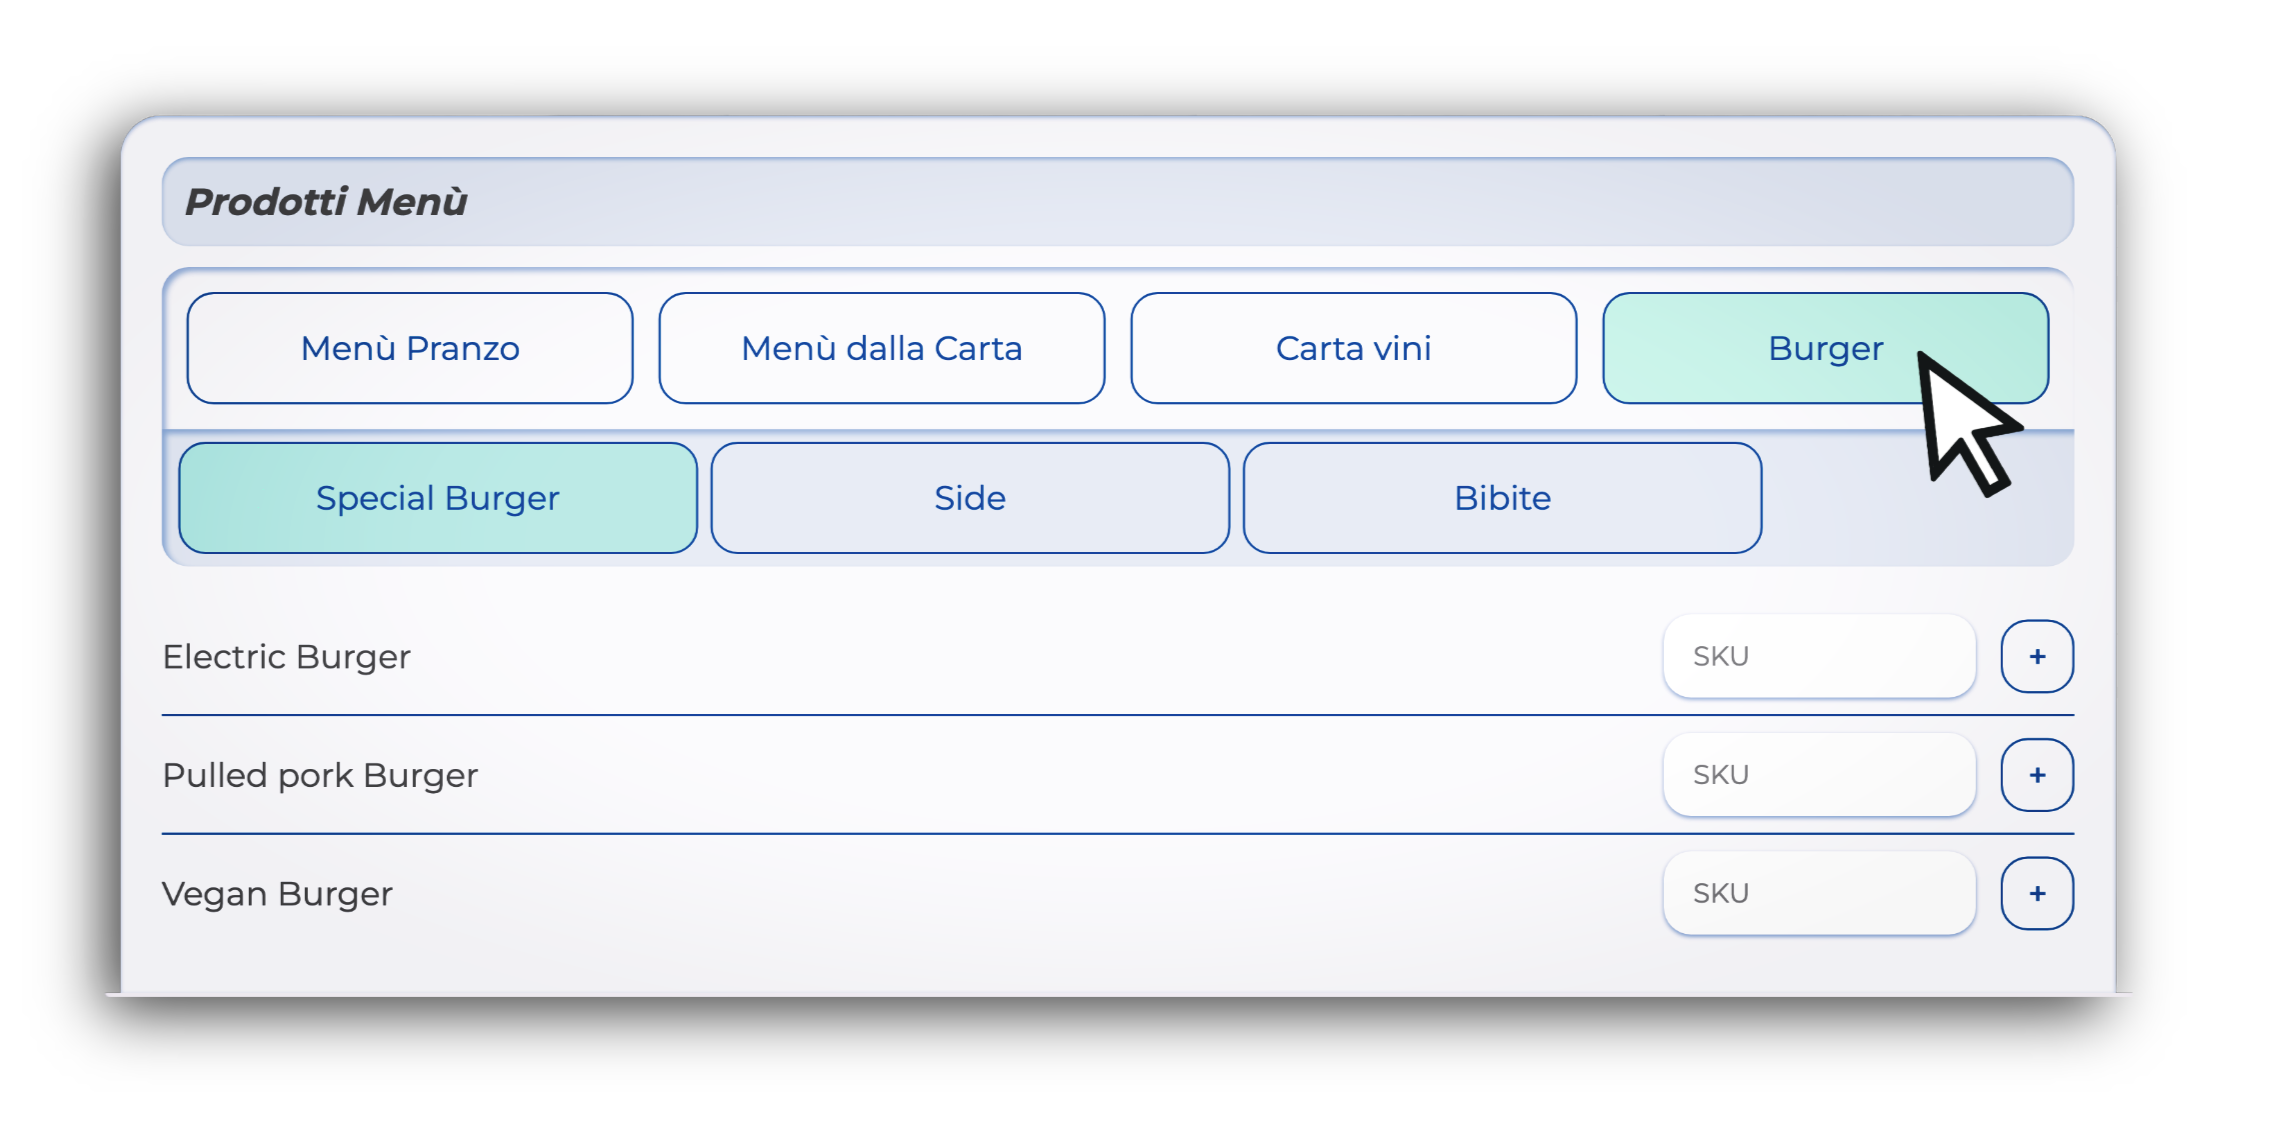Select Special Burger subcategory
2270x1122 pixels.
pyautogui.click(x=438, y=498)
